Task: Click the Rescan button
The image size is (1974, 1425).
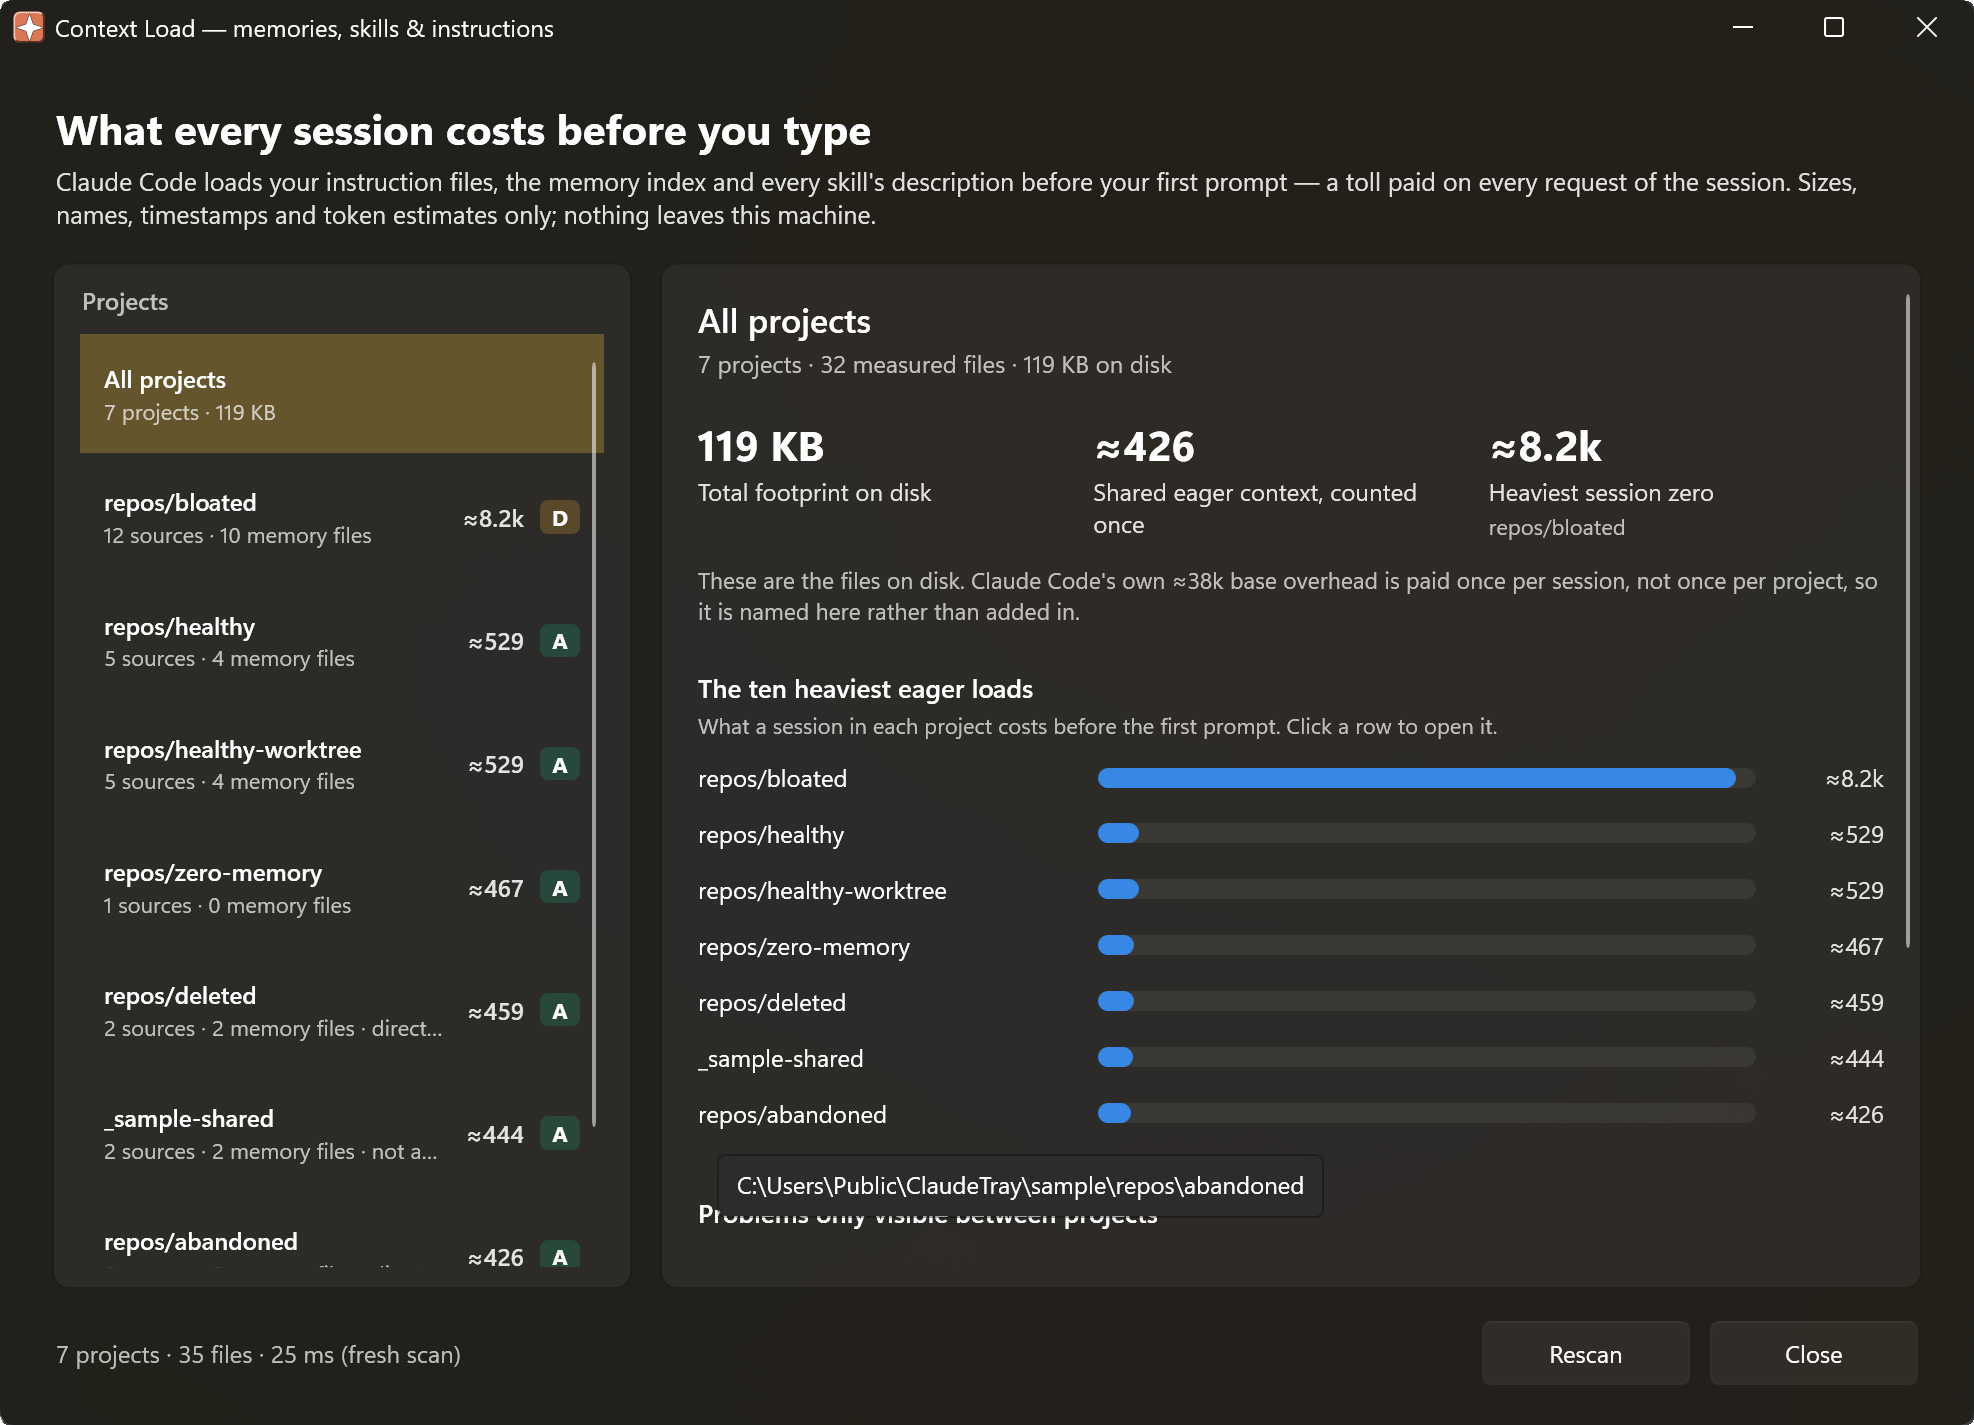Action: 1585,1354
